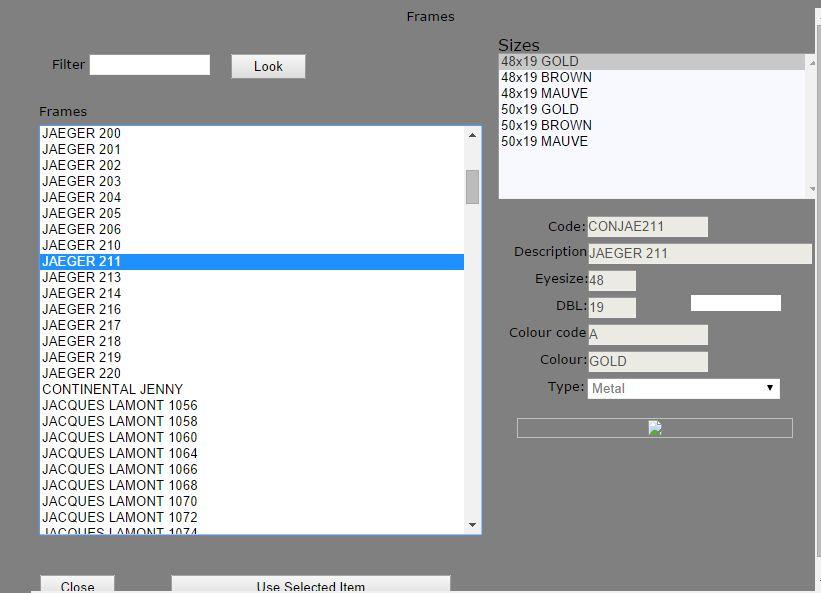
Task: Select JAEGER 201 in Frames list
Action: coord(252,150)
